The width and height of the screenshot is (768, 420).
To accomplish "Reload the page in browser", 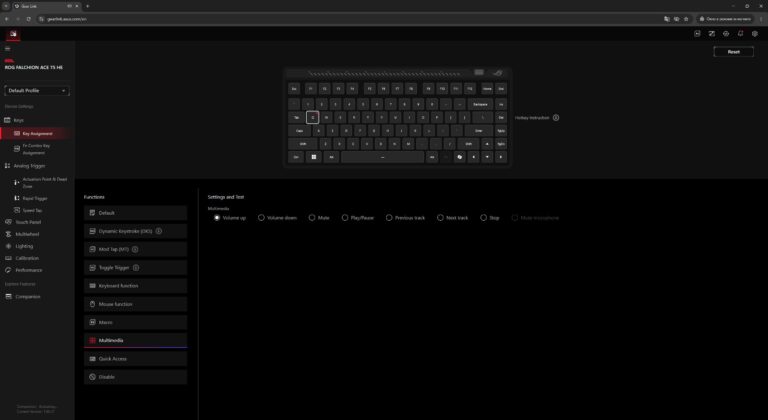I will (x=28, y=19).
